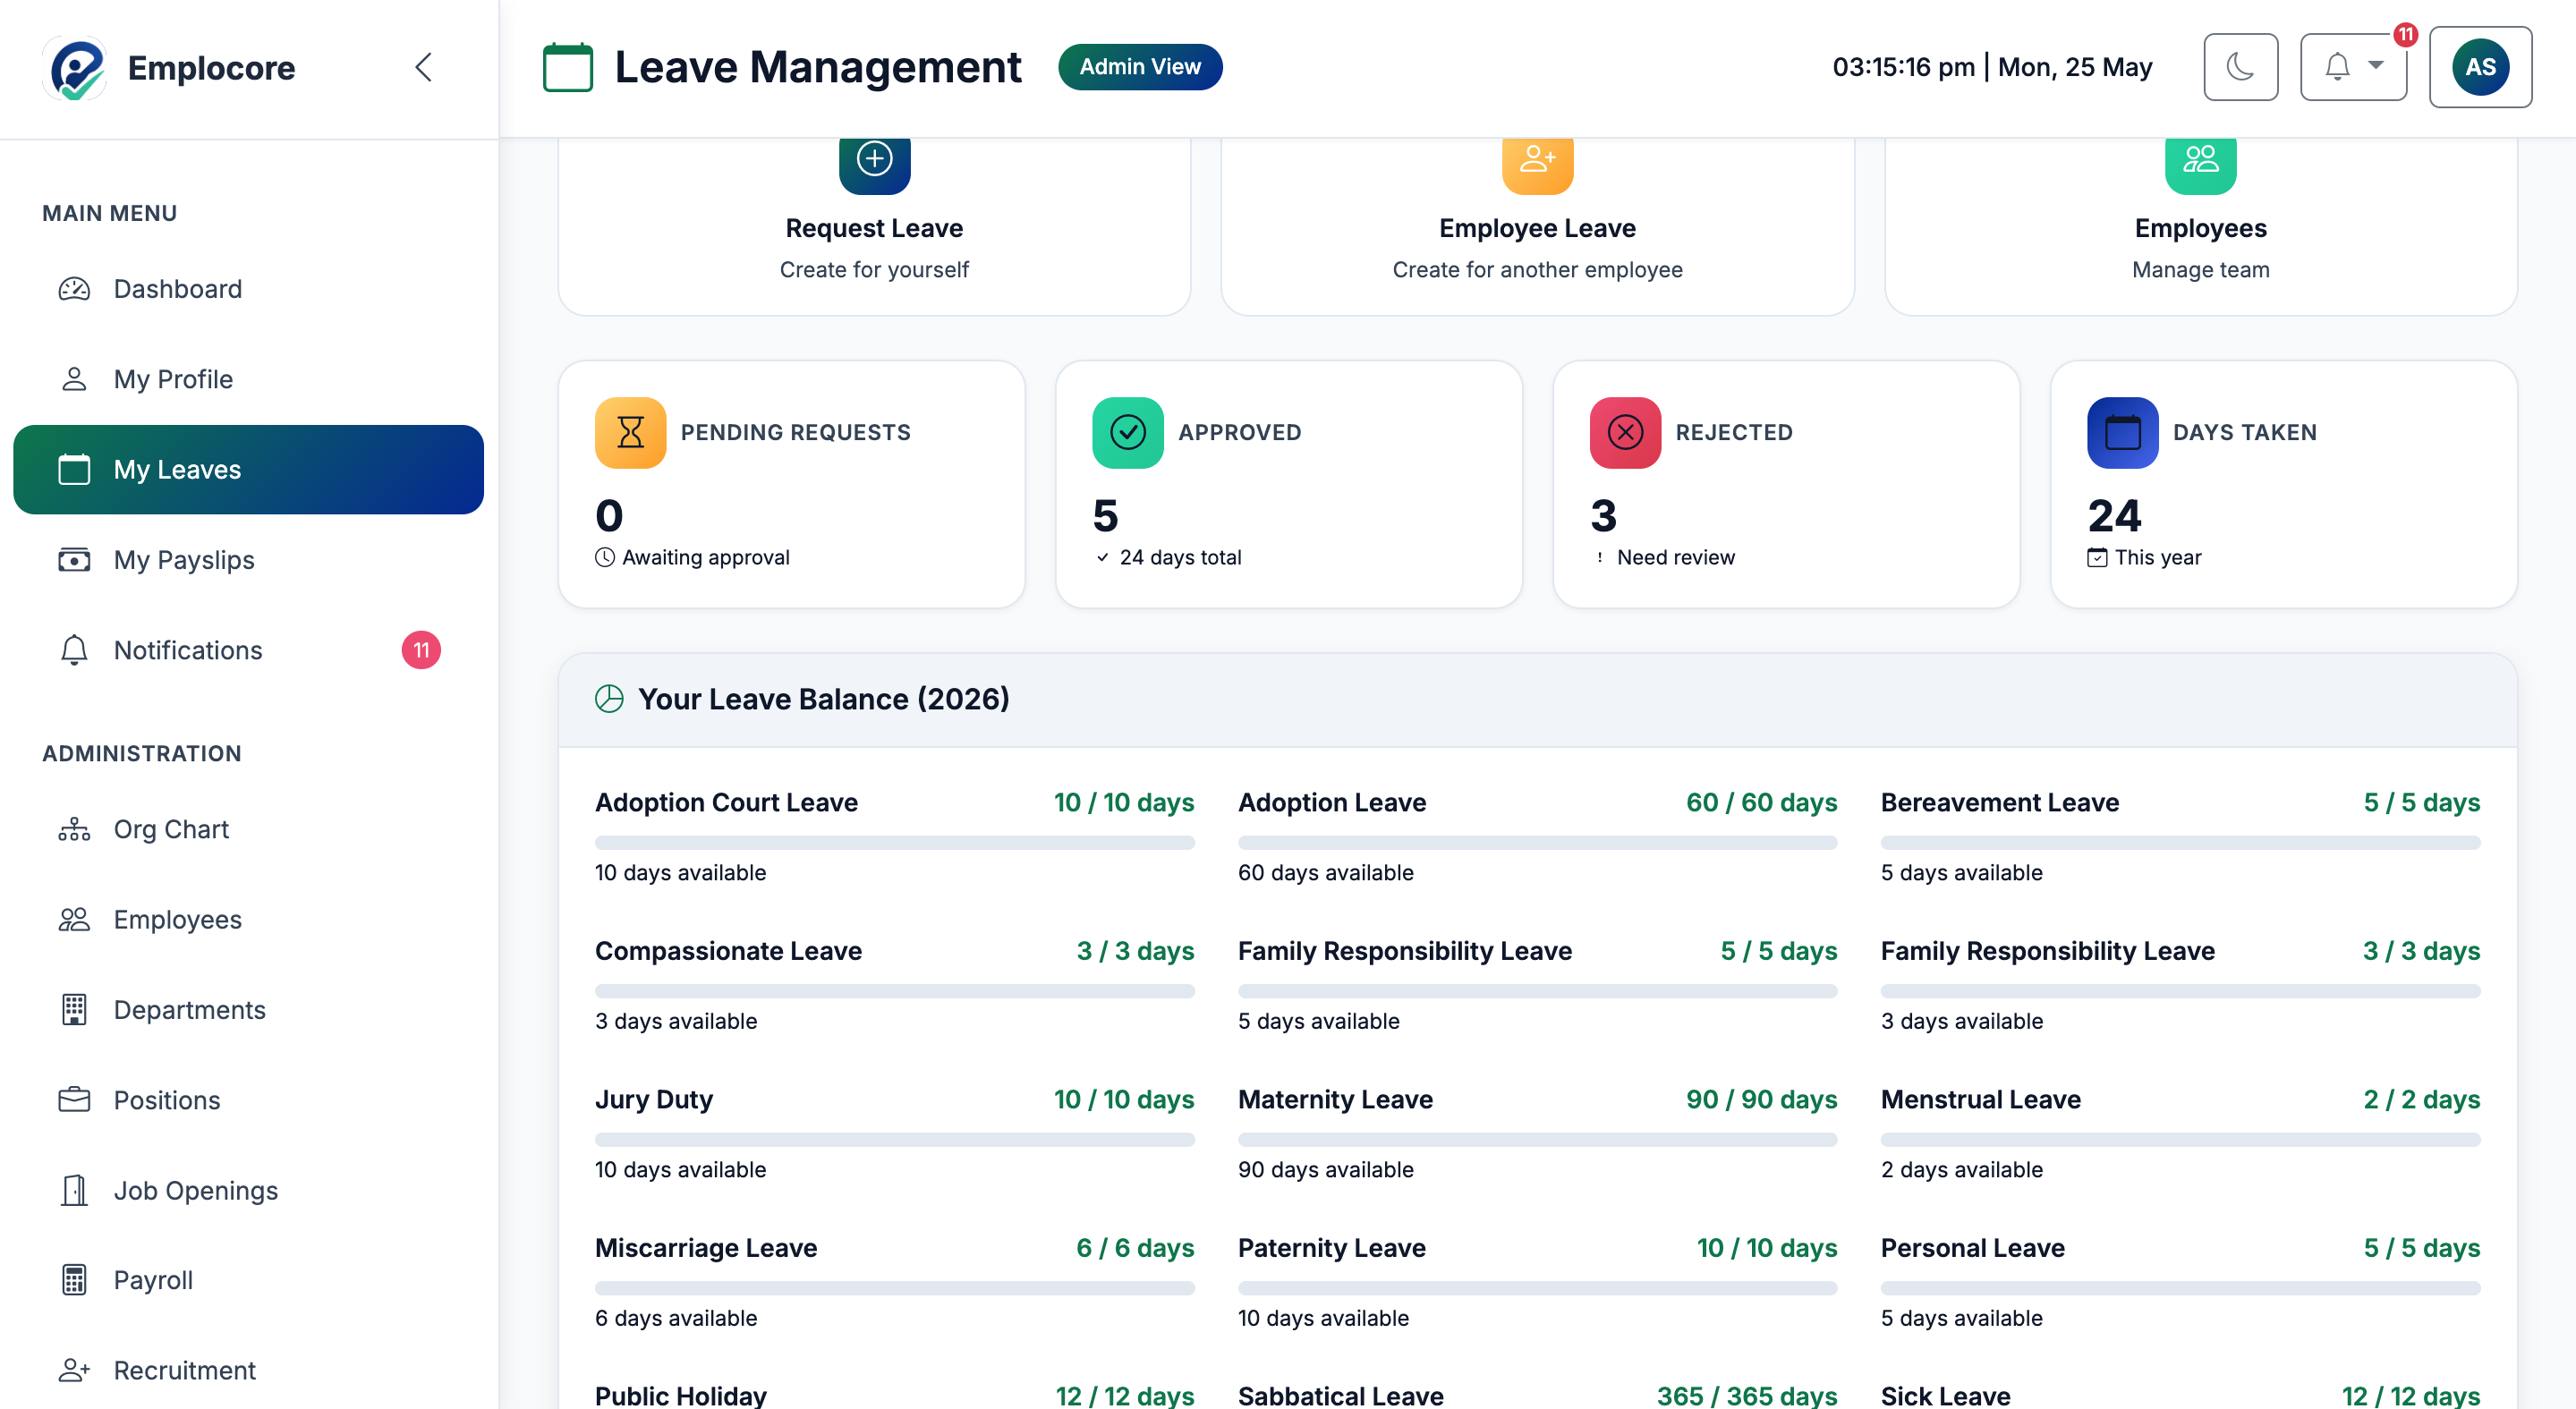Click the My Profile person icon
The image size is (2576, 1409).
pos(74,379)
